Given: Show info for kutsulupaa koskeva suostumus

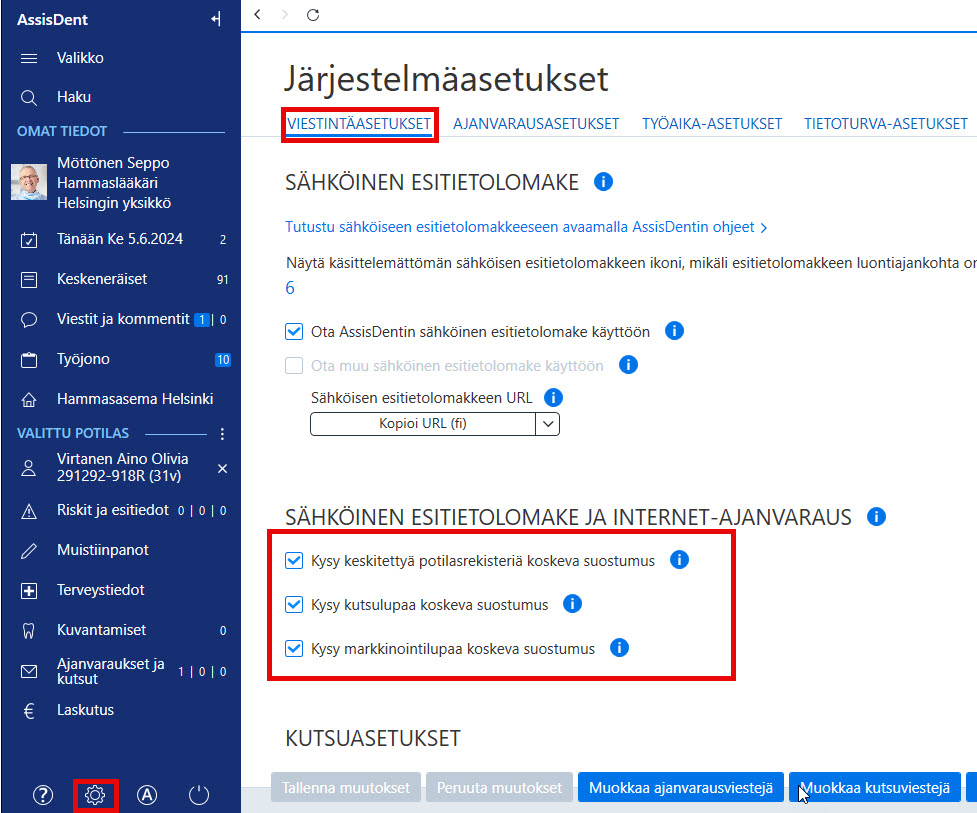Looking at the screenshot, I should [572, 604].
